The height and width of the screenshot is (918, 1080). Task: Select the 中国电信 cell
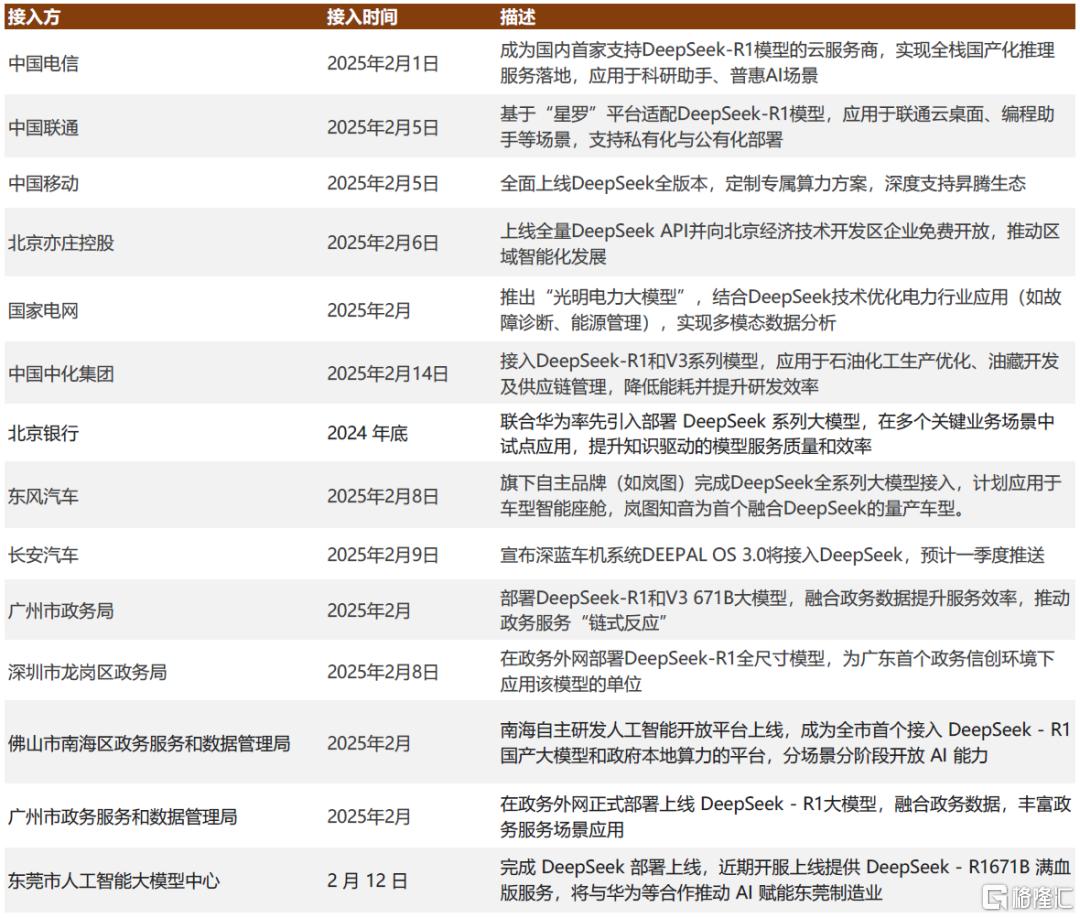43,63
